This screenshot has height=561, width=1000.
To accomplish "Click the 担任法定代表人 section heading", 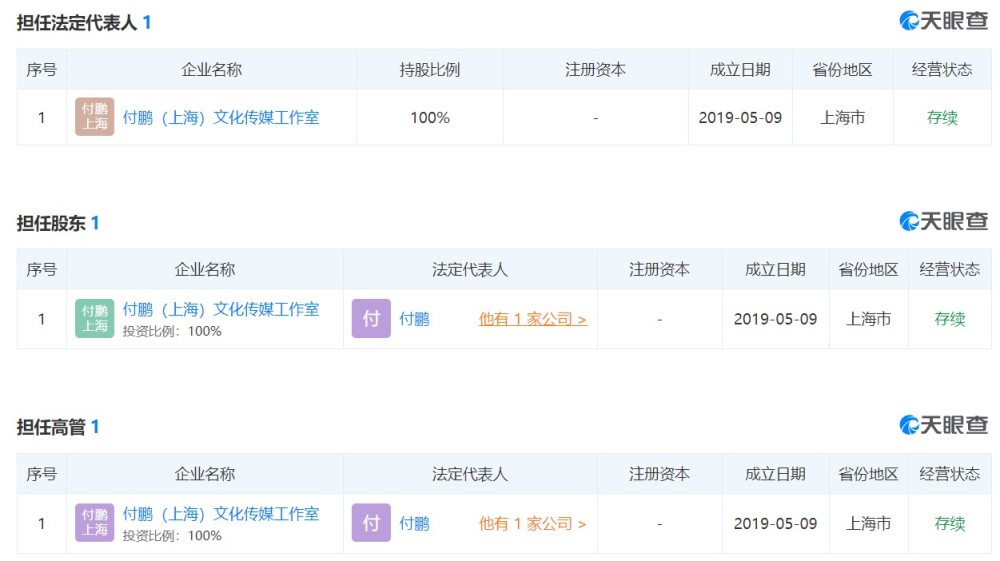I will coord(77,22).
